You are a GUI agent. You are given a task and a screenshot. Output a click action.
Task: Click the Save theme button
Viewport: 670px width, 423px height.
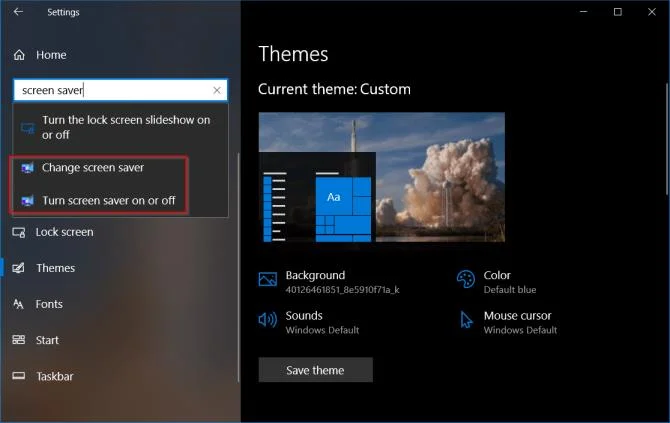click(x=315, y=370)
